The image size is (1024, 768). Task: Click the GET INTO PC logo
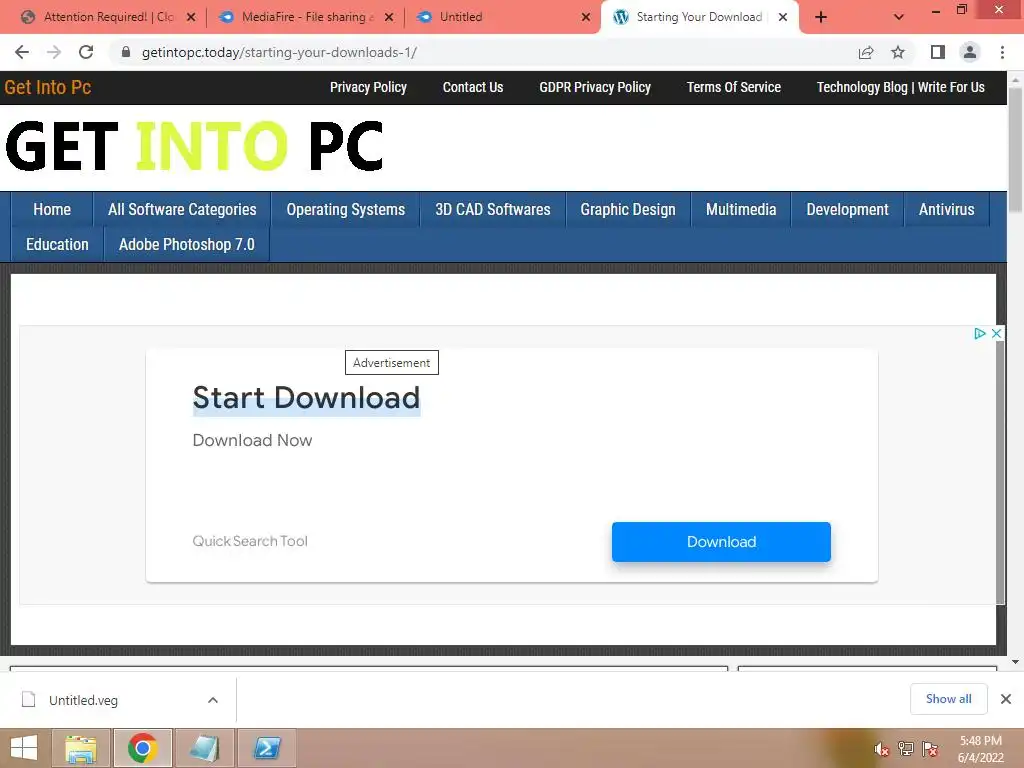[x=194, y=146]
